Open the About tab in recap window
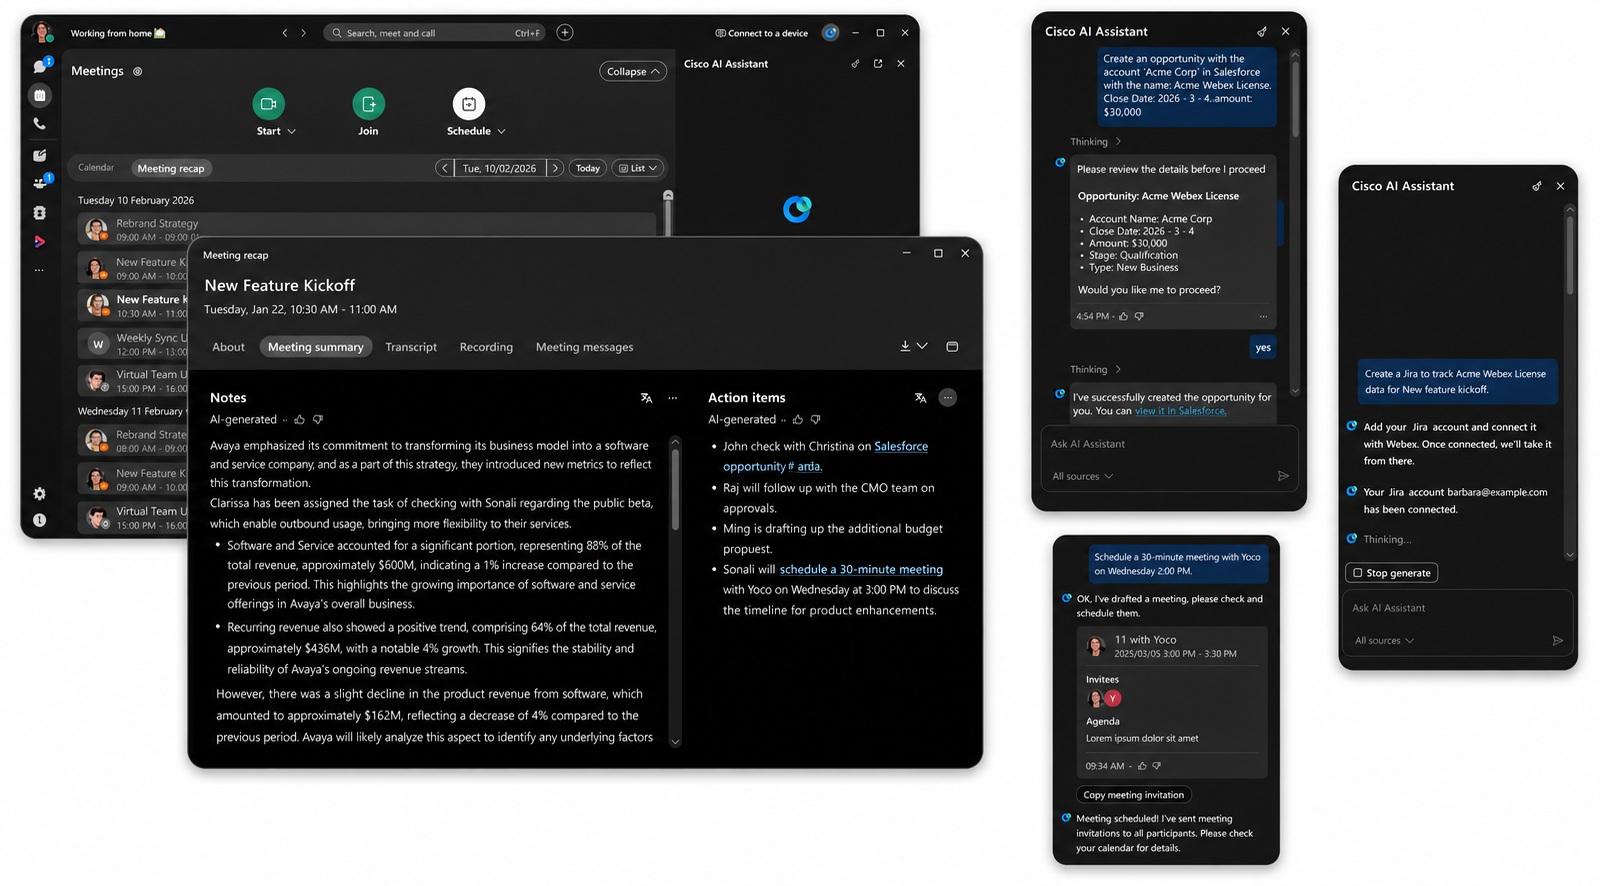This screenshot has width=1600, height=886. 228,347
